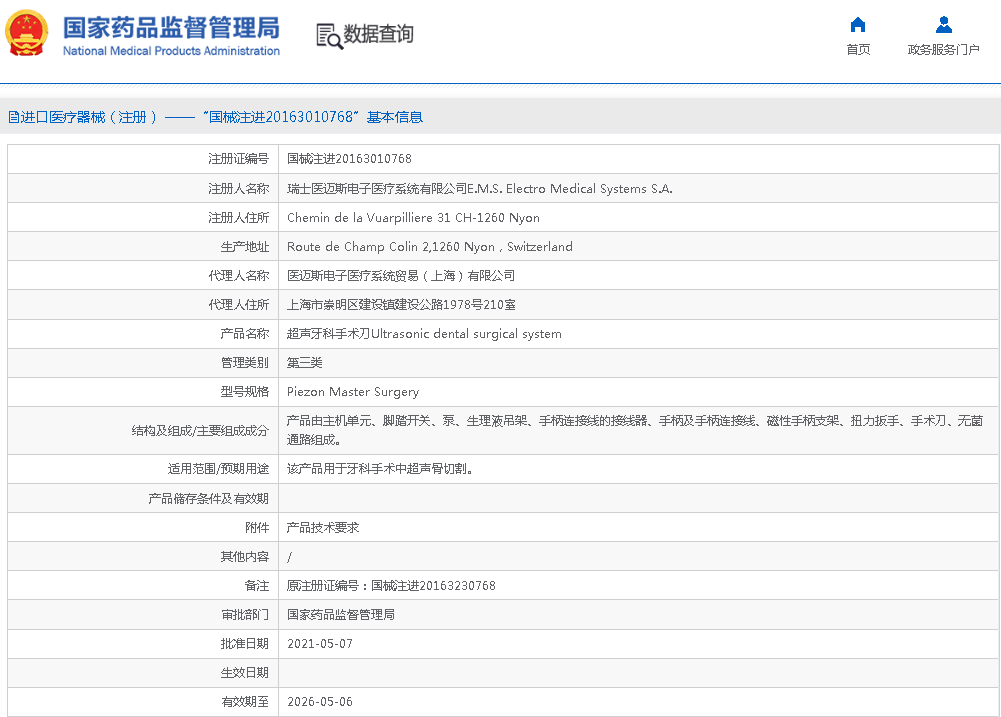Image resolution: width=1001 pixels, height=717 pixels.
Task: Open 政务服务门户 person icon
Action: [x=943, y=25]
